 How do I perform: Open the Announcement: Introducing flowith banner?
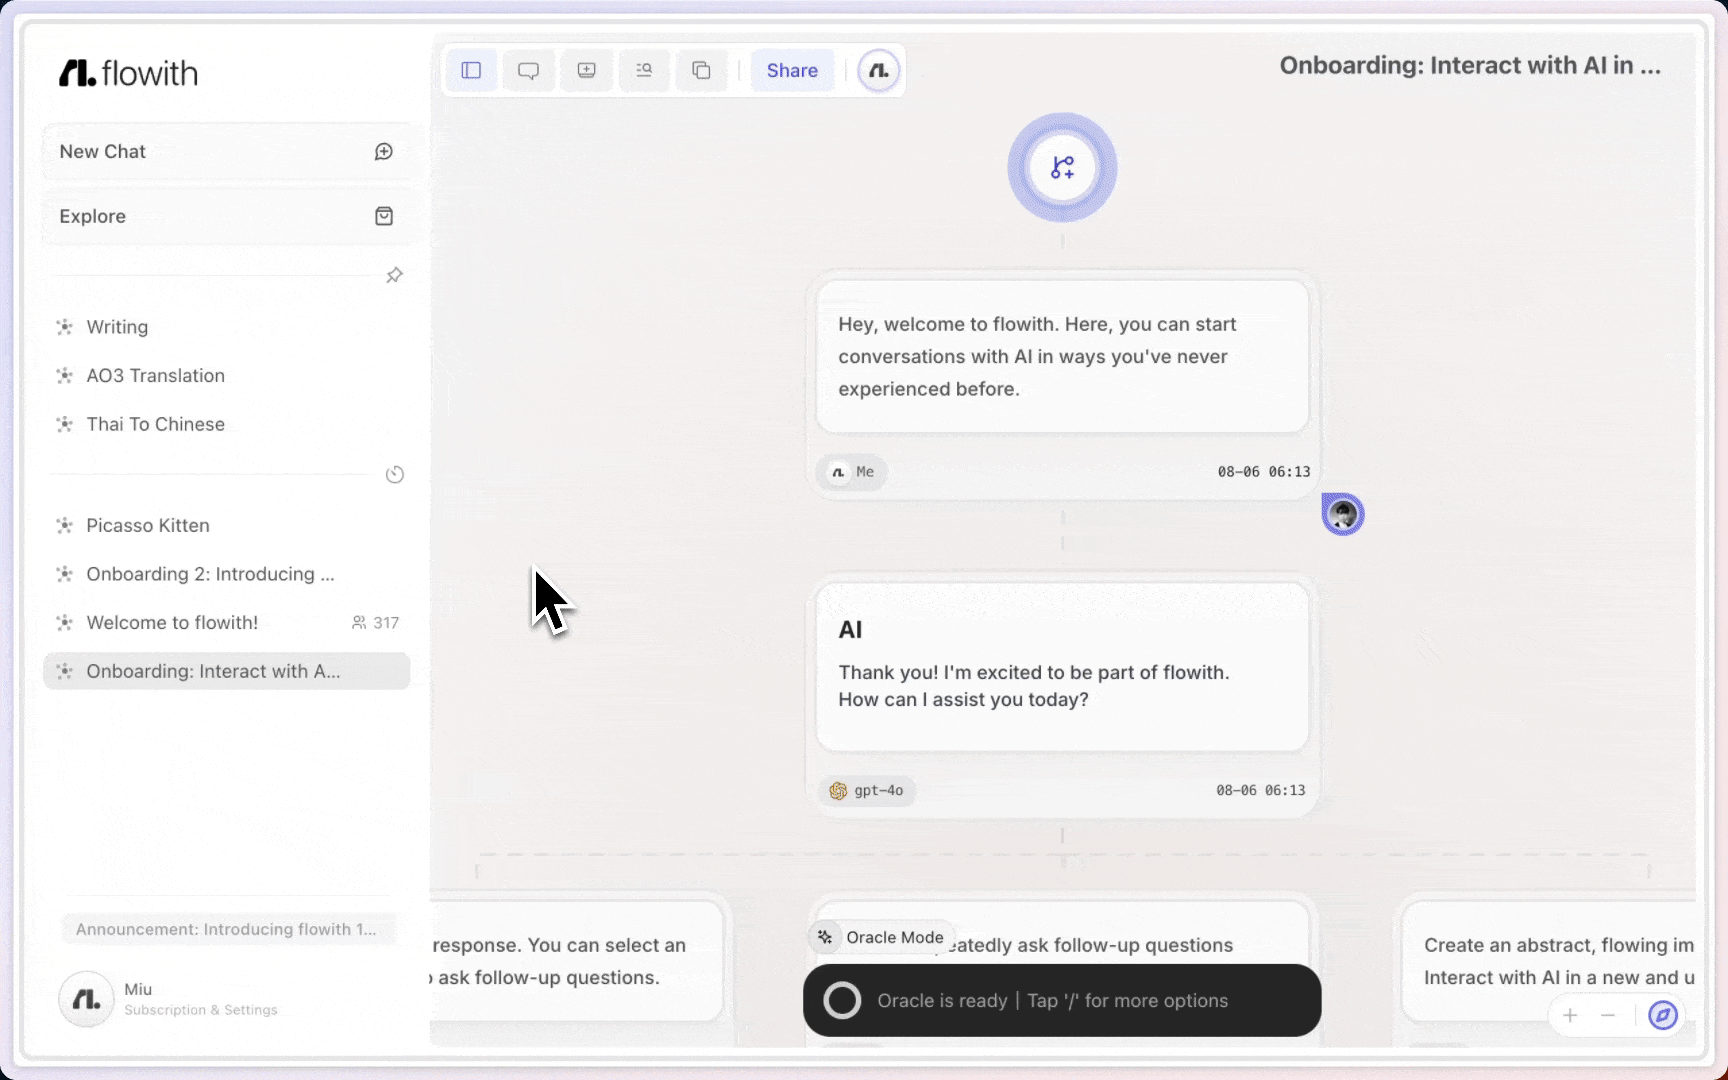227,929
